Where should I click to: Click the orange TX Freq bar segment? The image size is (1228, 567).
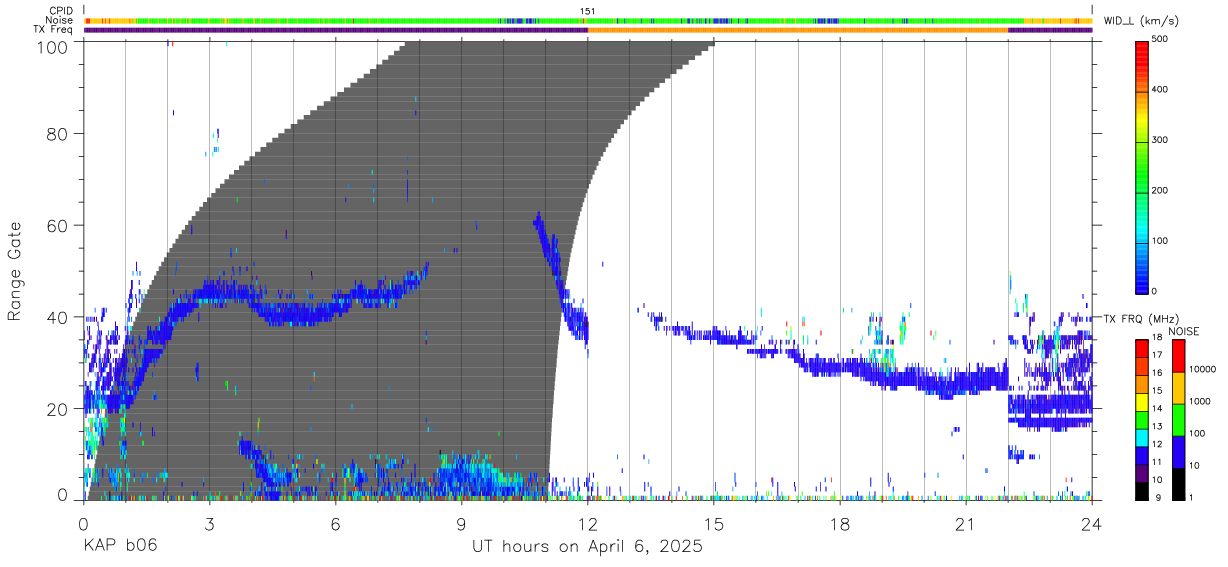coord(798,30)
